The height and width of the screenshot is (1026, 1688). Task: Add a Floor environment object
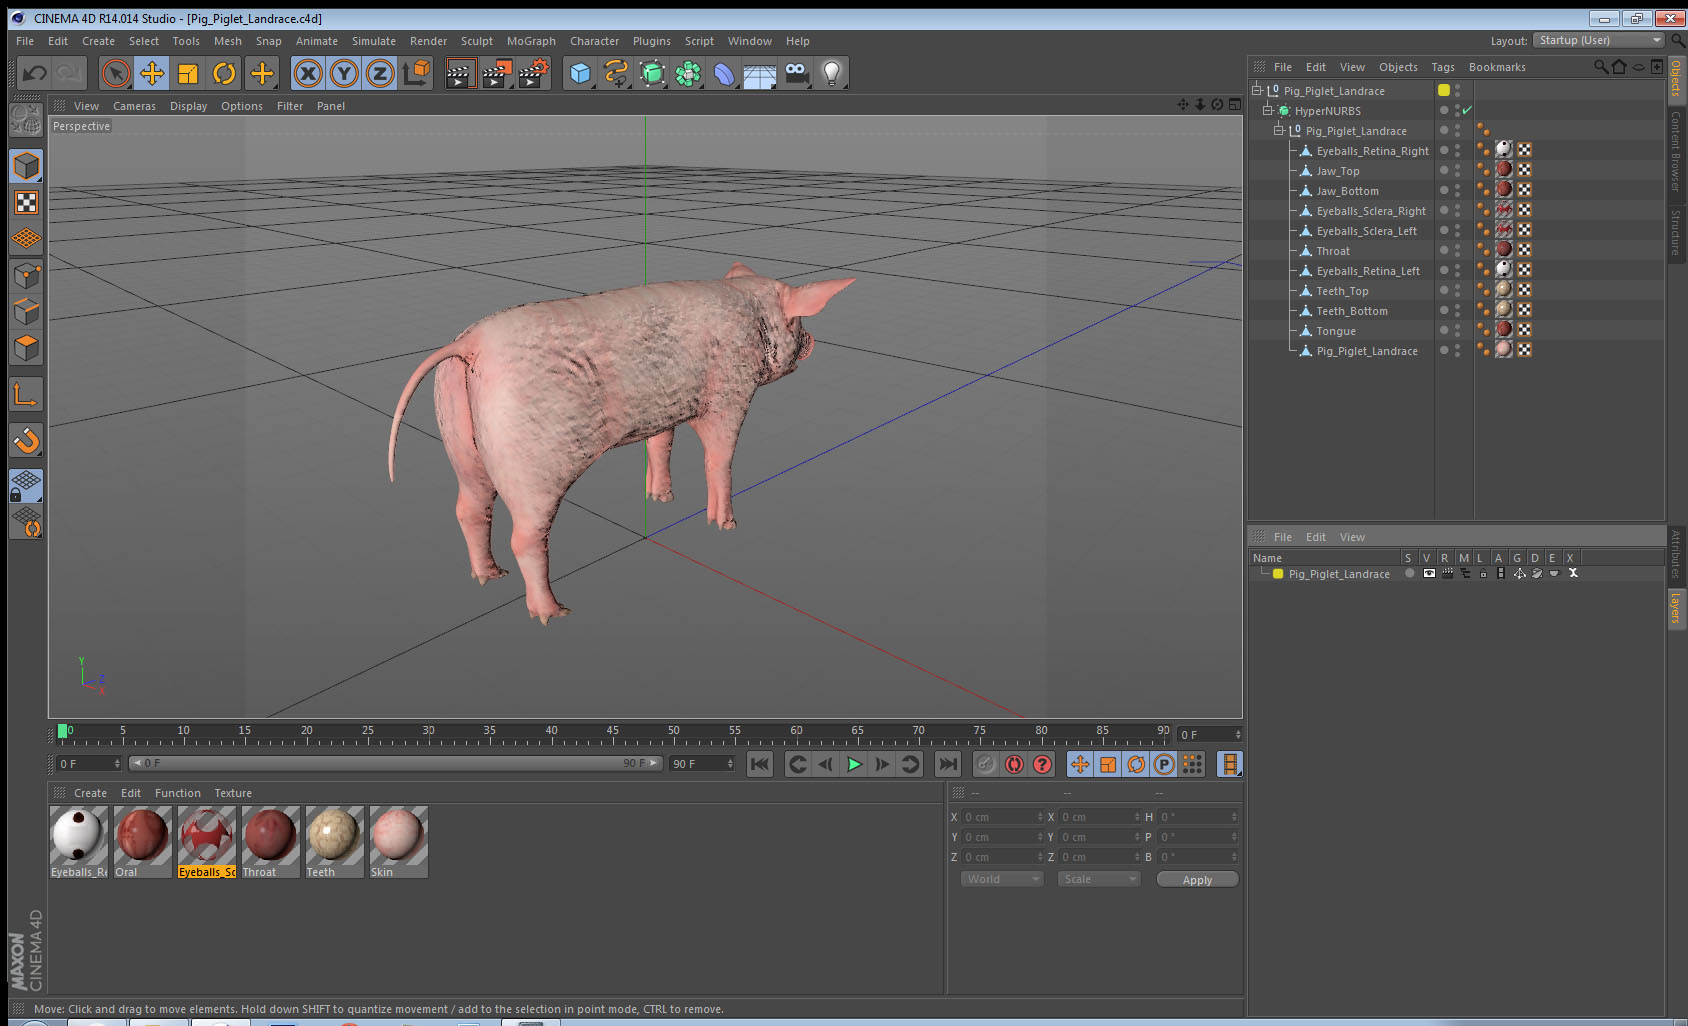point(760,73)
